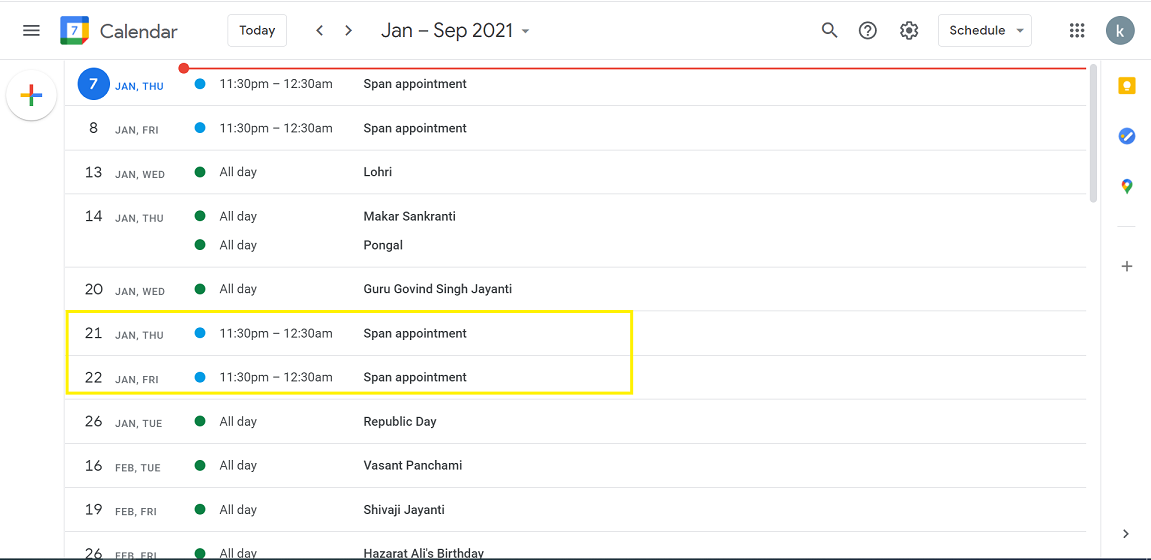The height and width of the screenshot is (560, 1151).
Task: Open the main menu hamburger icon
Action: pos(31,31)
